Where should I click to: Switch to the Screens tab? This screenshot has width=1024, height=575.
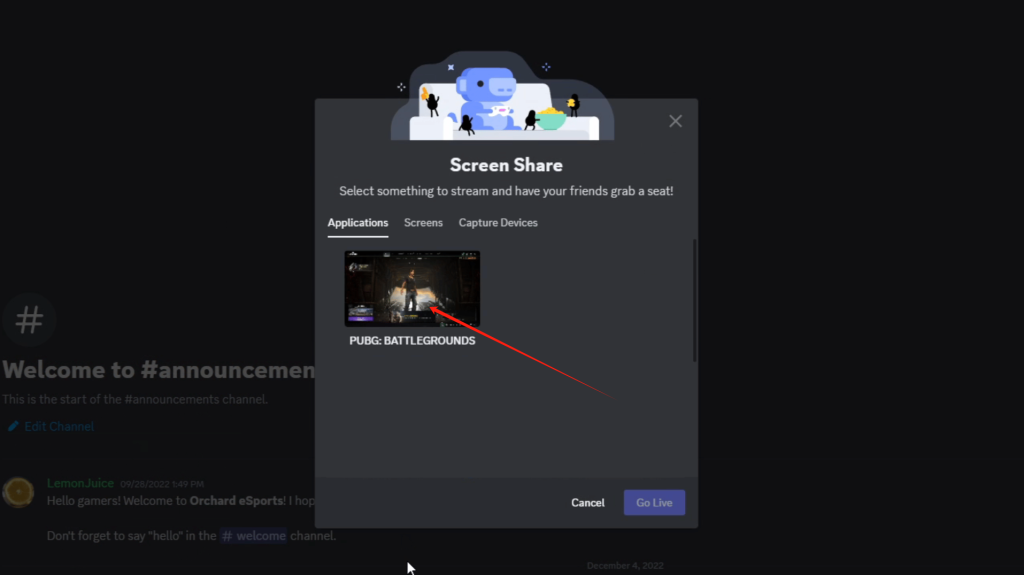click(x=423, y=223)
